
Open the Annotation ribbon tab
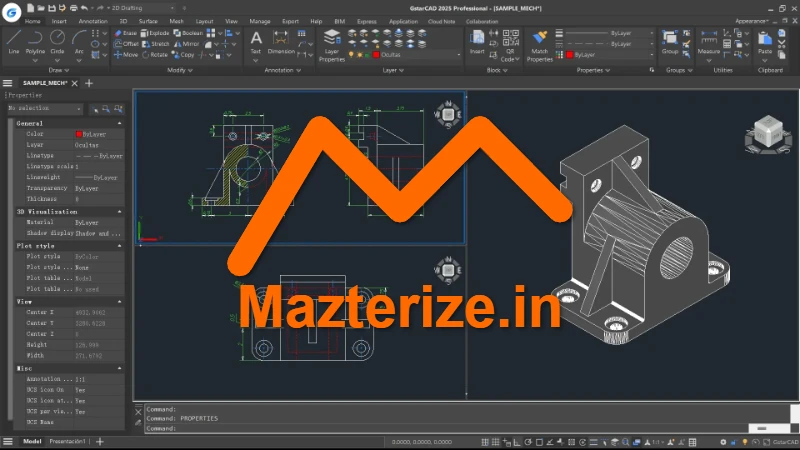click(x=93, y=21)
